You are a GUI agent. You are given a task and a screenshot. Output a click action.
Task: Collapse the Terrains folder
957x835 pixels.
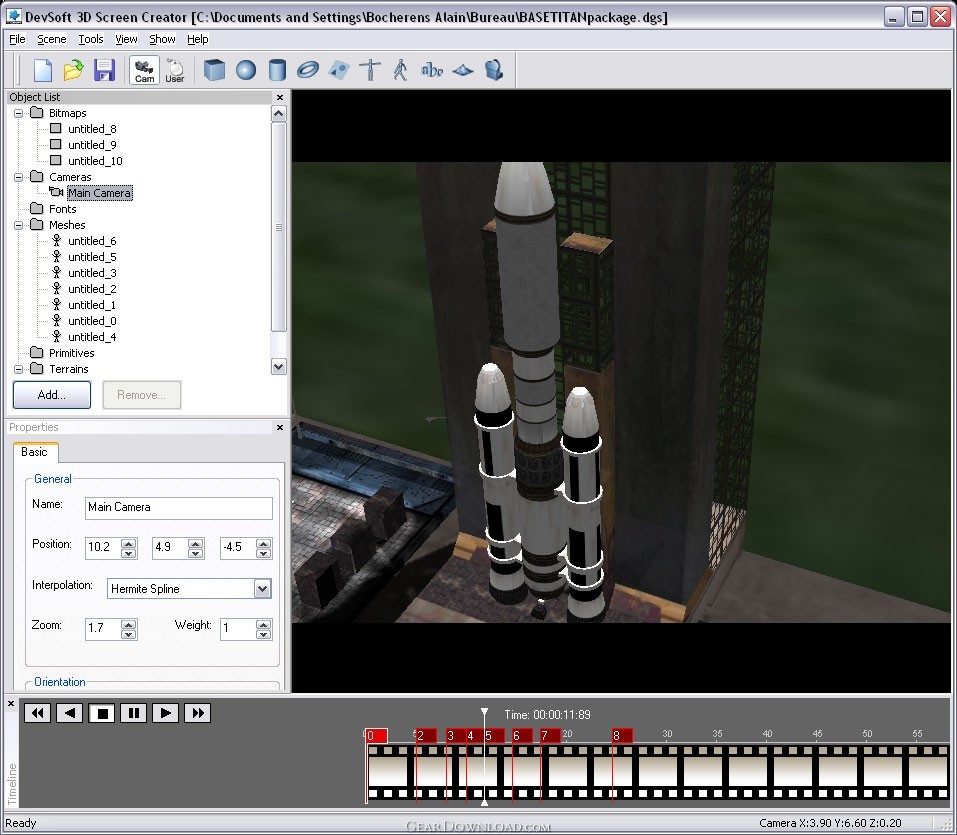18,369
